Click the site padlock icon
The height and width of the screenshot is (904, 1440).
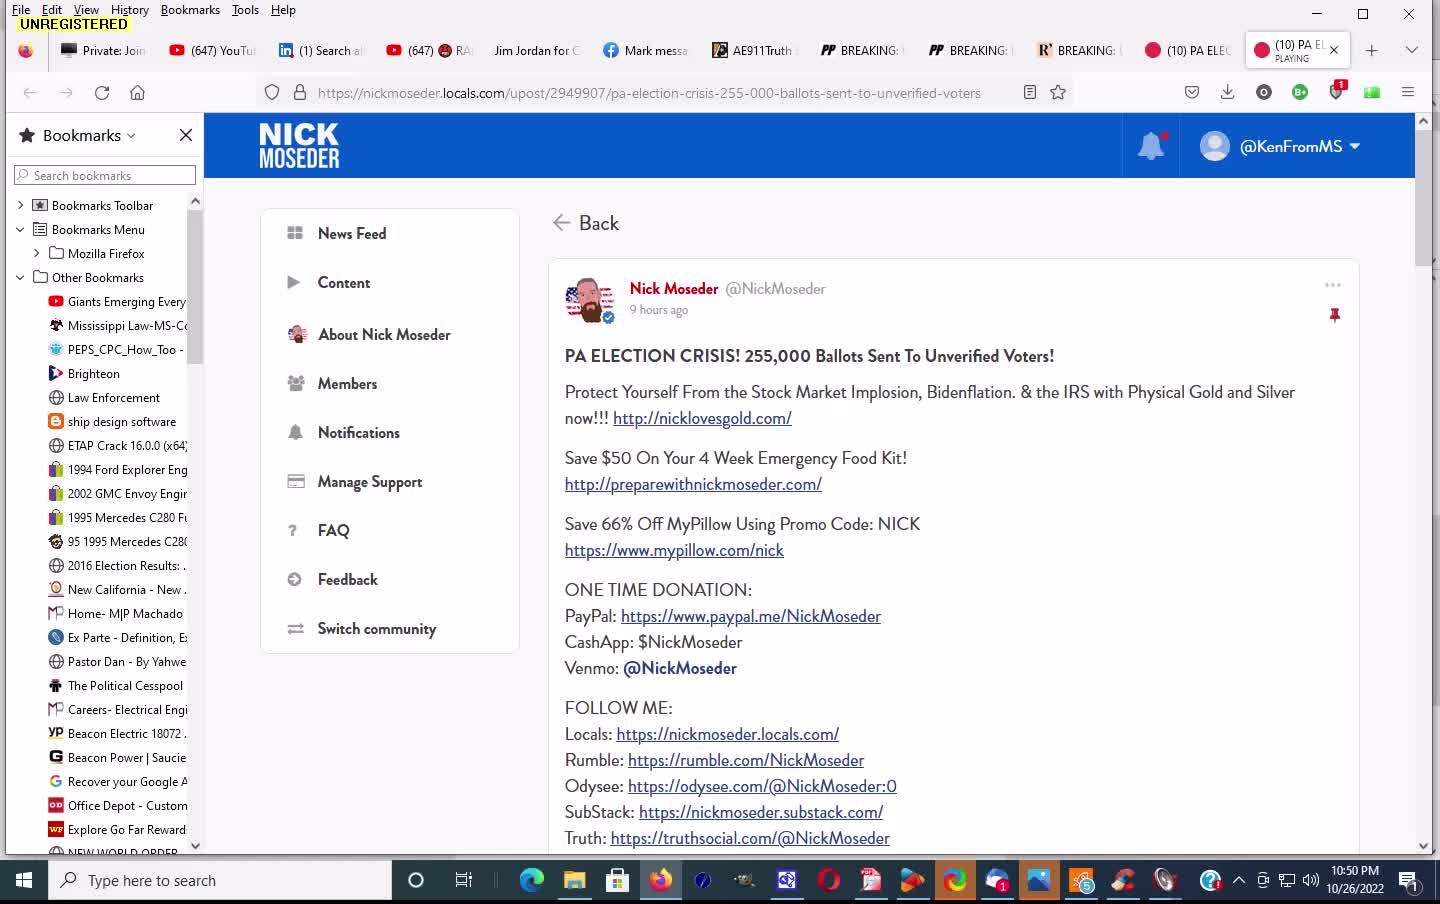(x=299, y=92)
